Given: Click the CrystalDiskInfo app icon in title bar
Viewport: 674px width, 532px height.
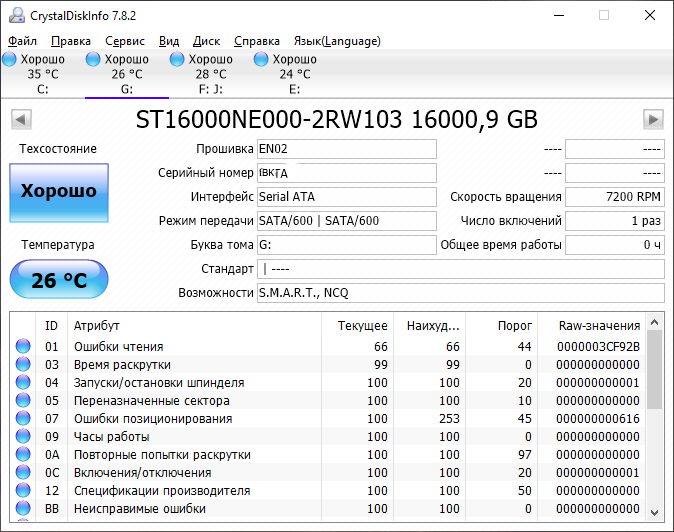Looking at the screenshot, I should point(17,15).
